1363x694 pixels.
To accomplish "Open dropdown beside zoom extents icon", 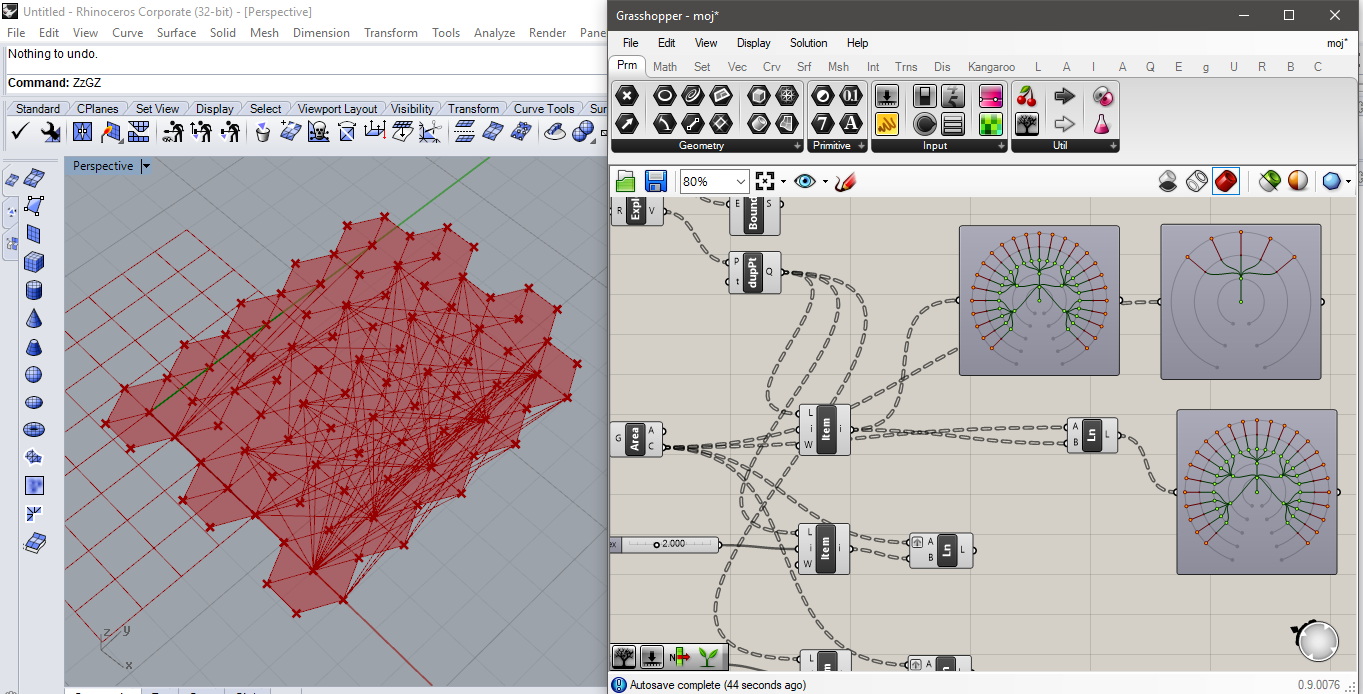I will [x=783, y=181].
